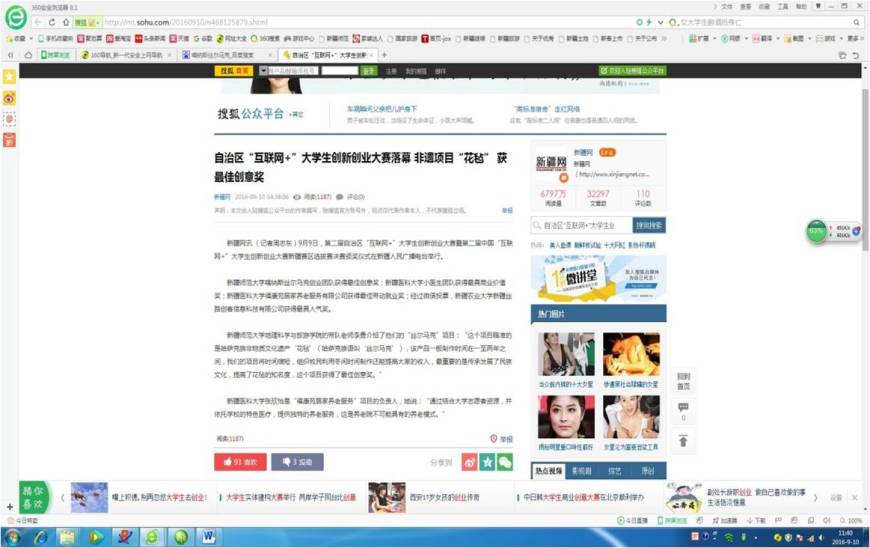
Task: Share the article to WeChat
Action: pos(505,462)
